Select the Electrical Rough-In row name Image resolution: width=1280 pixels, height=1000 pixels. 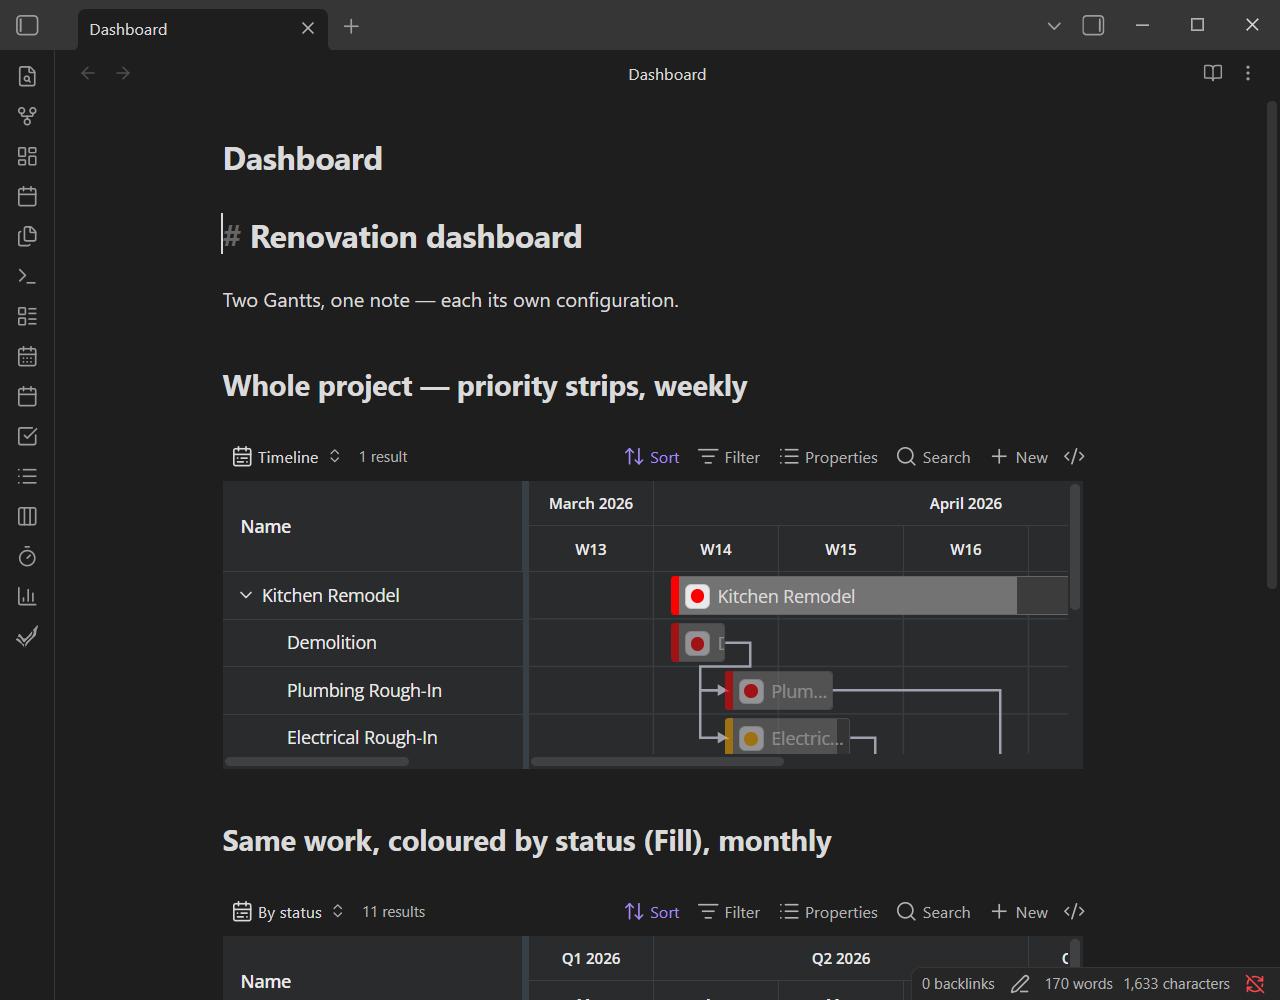click(x=362, y=737)
